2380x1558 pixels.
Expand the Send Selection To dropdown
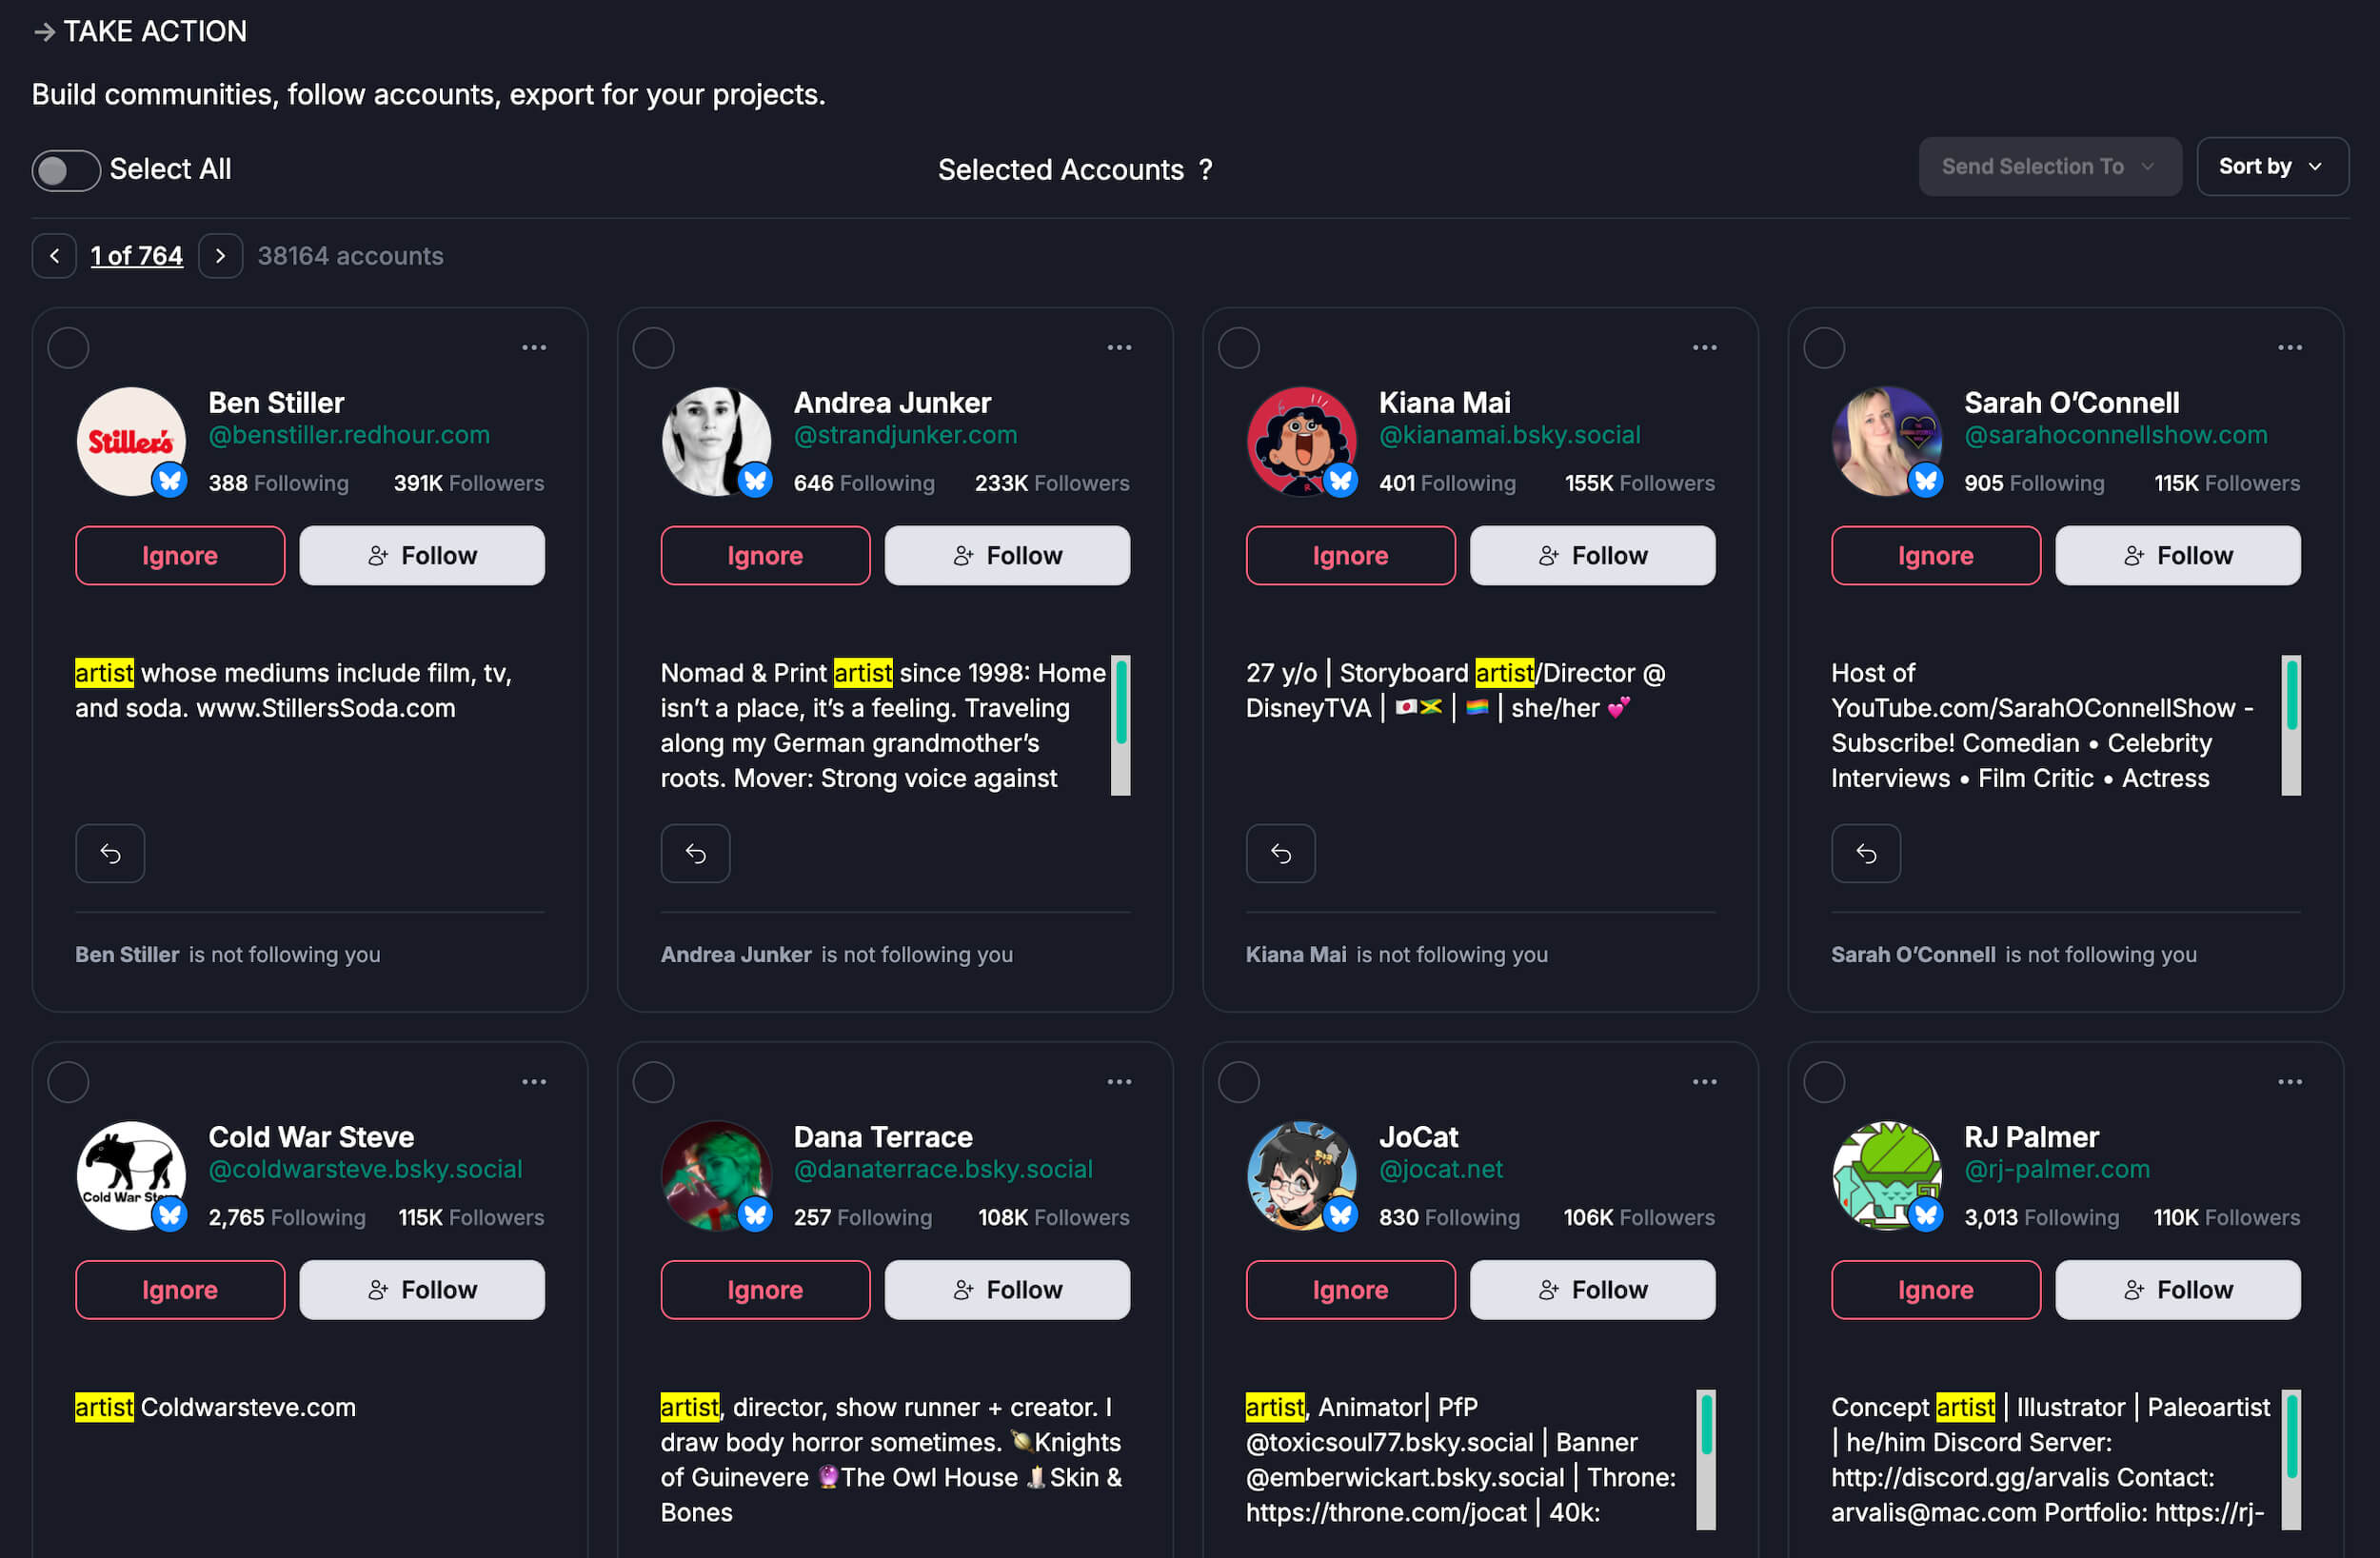(x=2049, y=167)
